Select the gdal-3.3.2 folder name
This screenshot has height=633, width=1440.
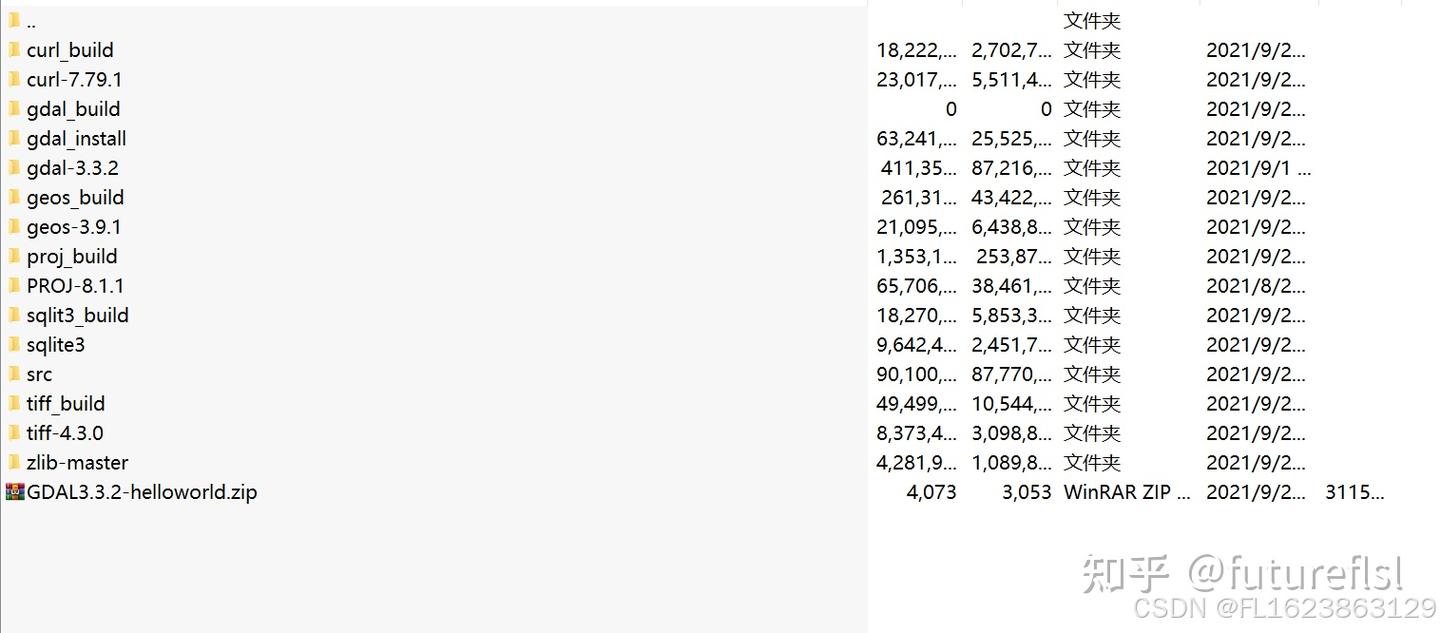click(72, 168)
